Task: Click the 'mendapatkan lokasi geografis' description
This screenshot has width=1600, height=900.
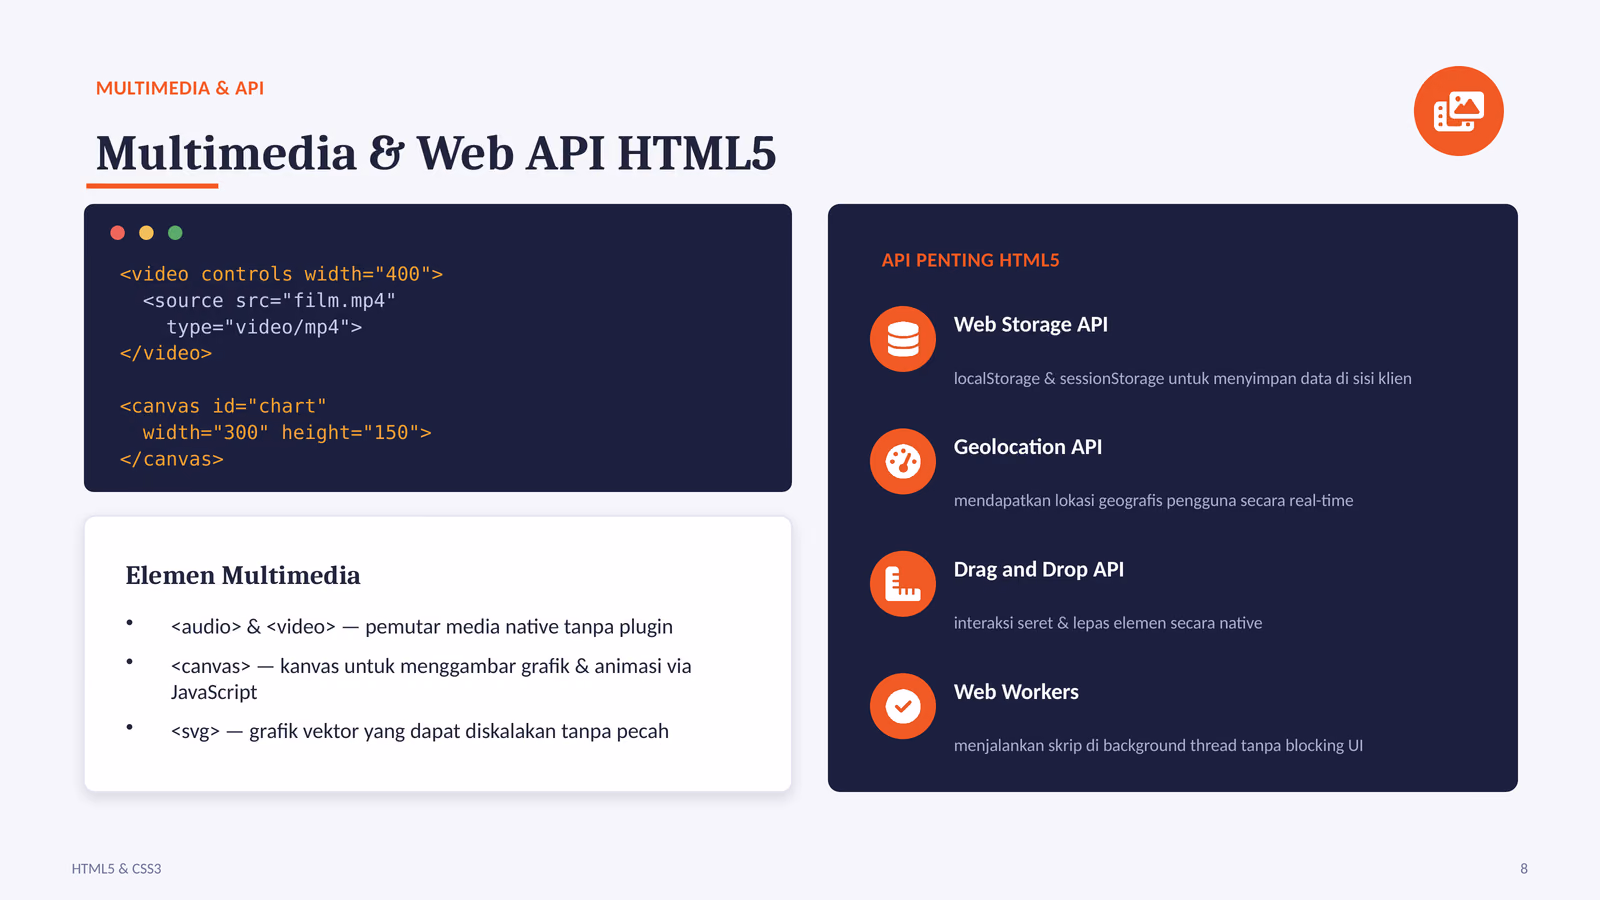Action: [x=1154, y=500]
